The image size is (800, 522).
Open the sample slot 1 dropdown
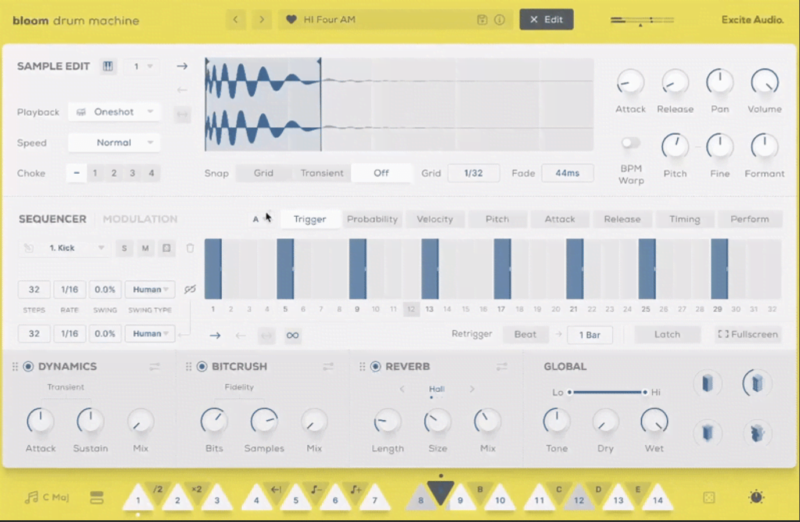tap(142, 66)
